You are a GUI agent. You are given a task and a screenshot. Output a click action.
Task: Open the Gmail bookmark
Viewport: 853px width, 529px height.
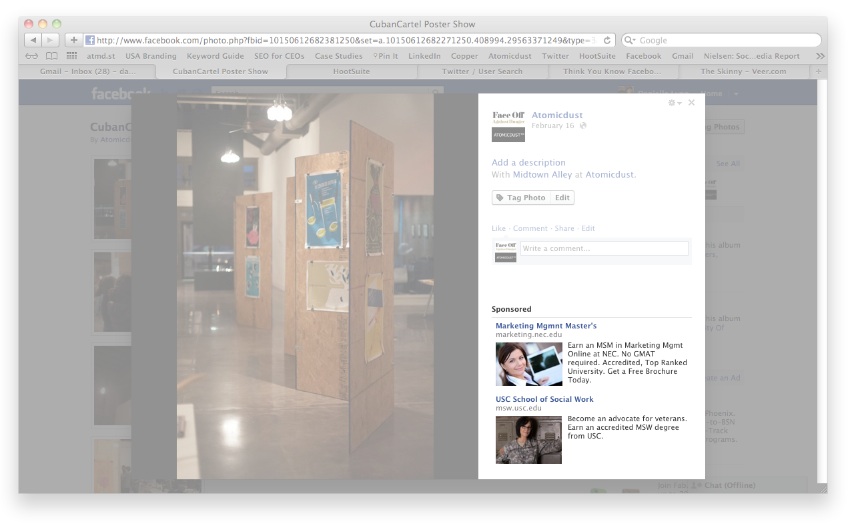pyautogui.click(x=682, y=56)
